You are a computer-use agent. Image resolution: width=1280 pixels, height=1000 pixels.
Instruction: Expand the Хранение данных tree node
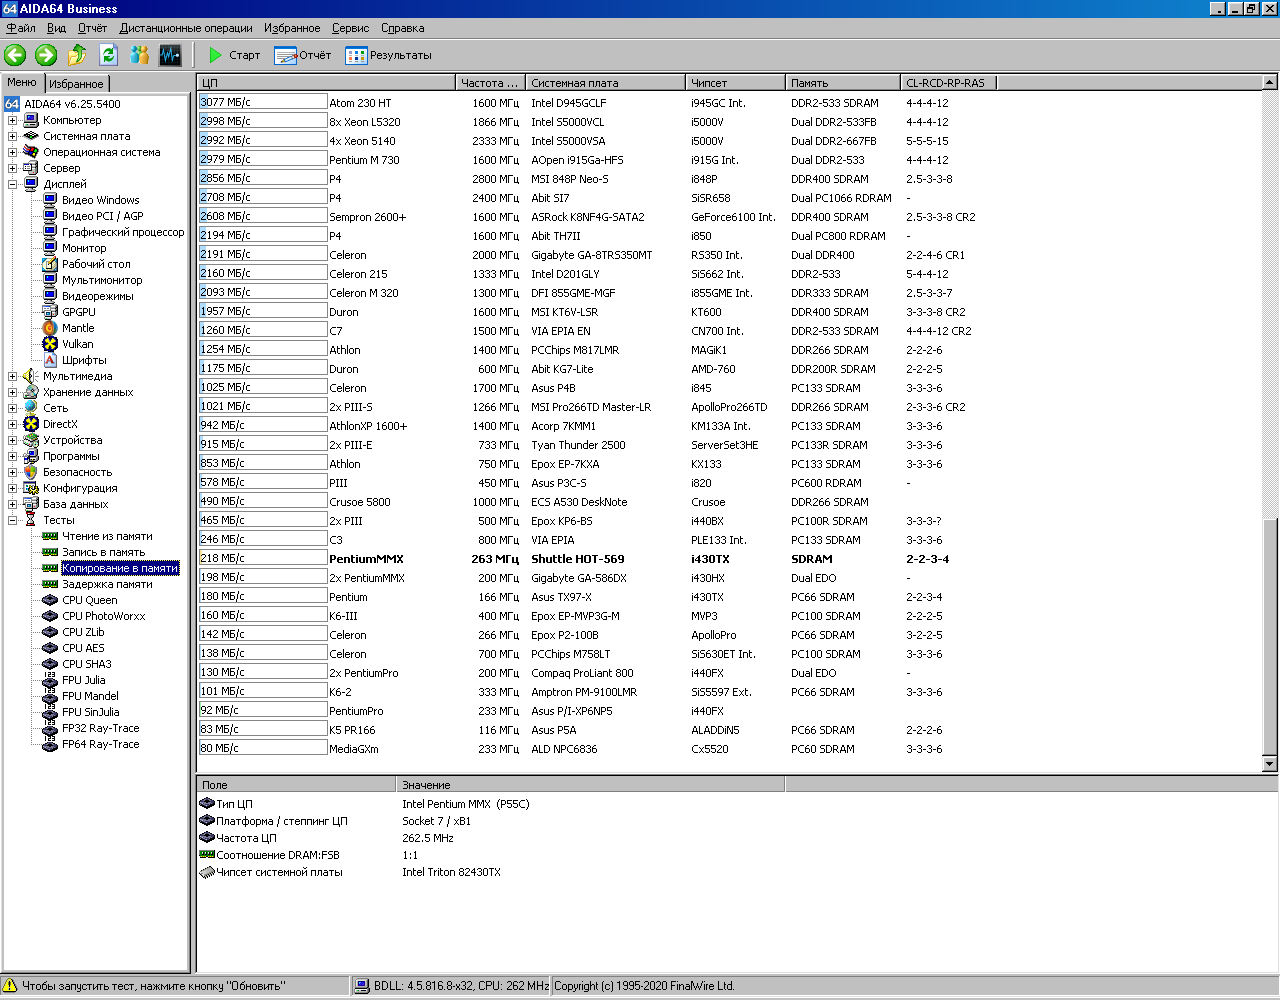[x=12, y=392]
